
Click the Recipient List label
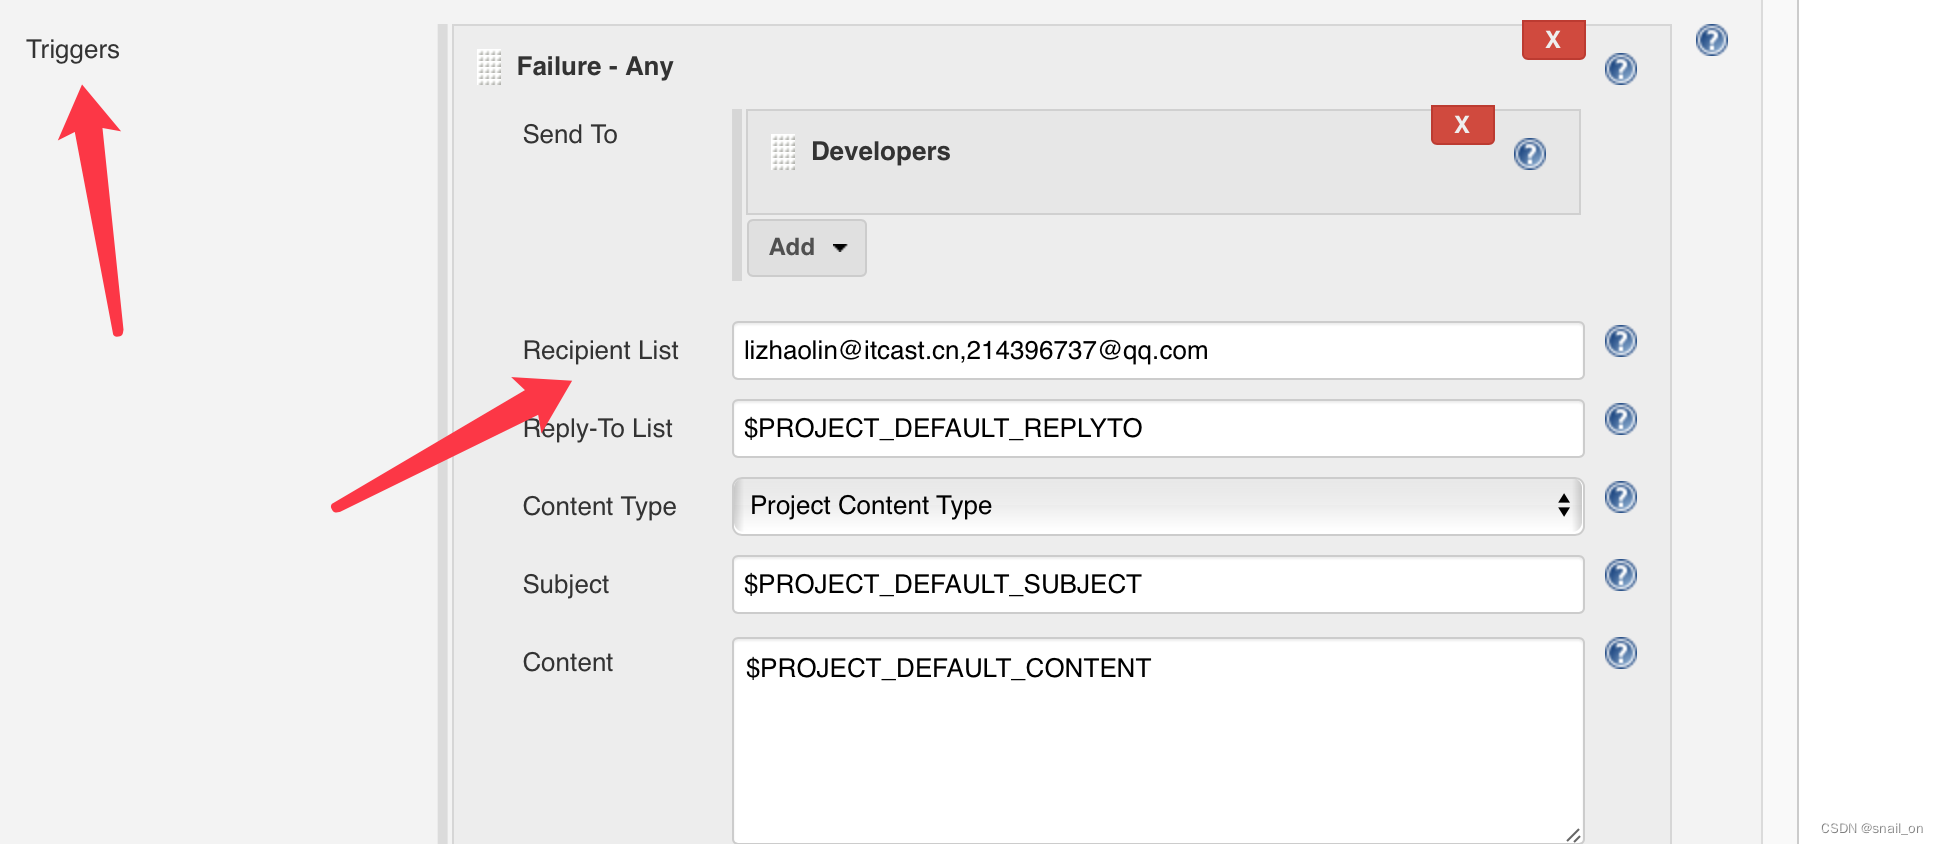click(600, 350)
